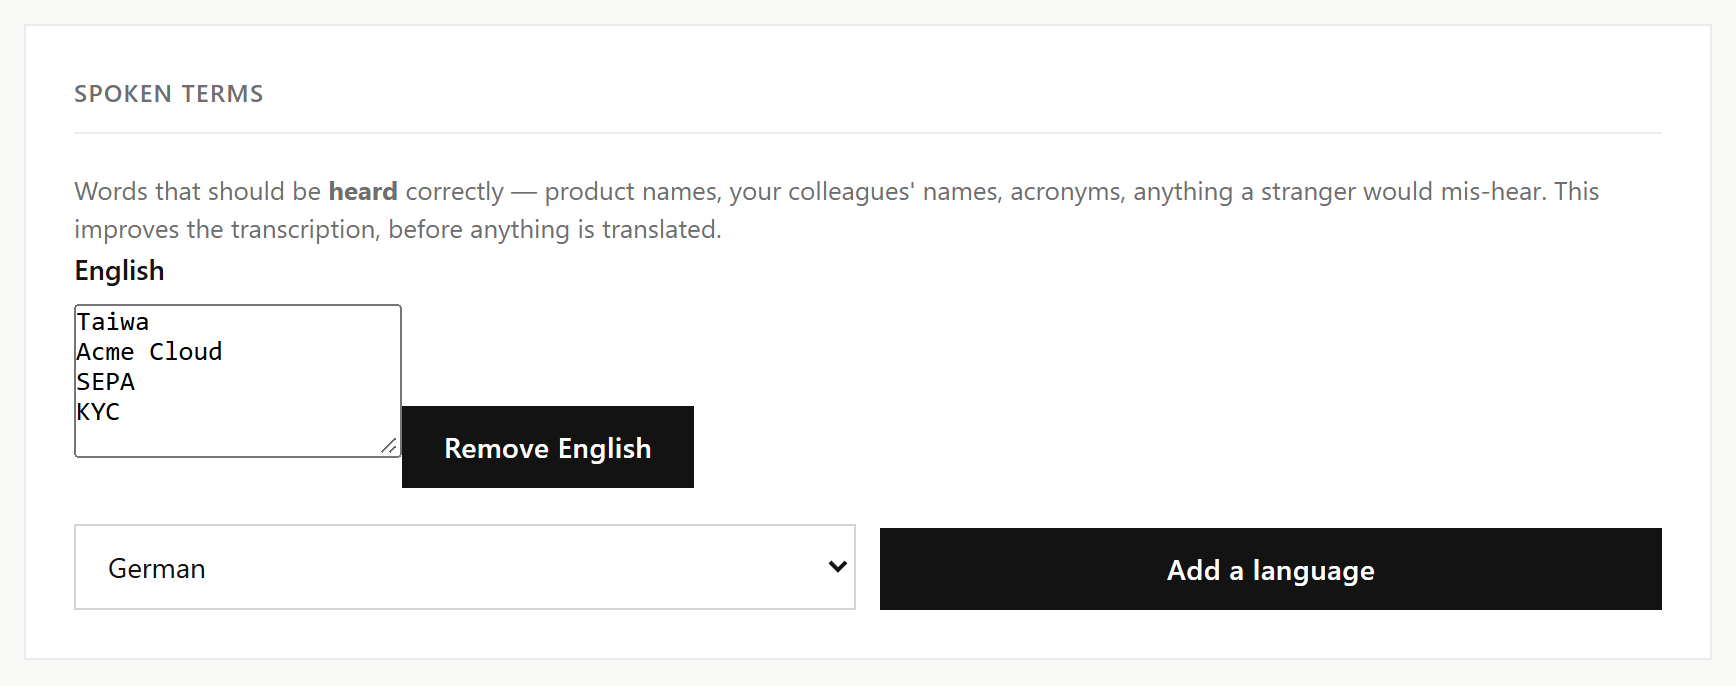The height and width of the screenshot is (686, 1736).
Task: Click the description text about improving transcription
Action: point(398,229)
